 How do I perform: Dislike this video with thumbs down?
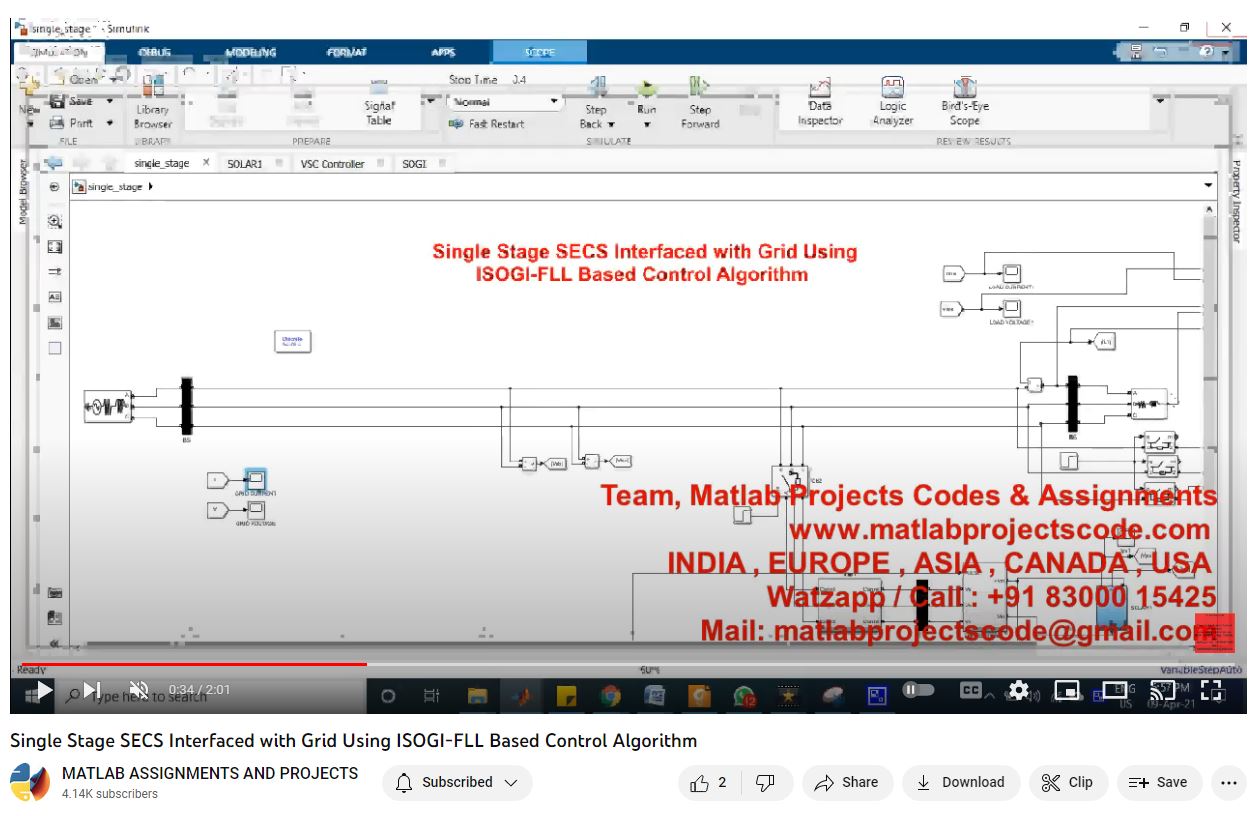765,783
